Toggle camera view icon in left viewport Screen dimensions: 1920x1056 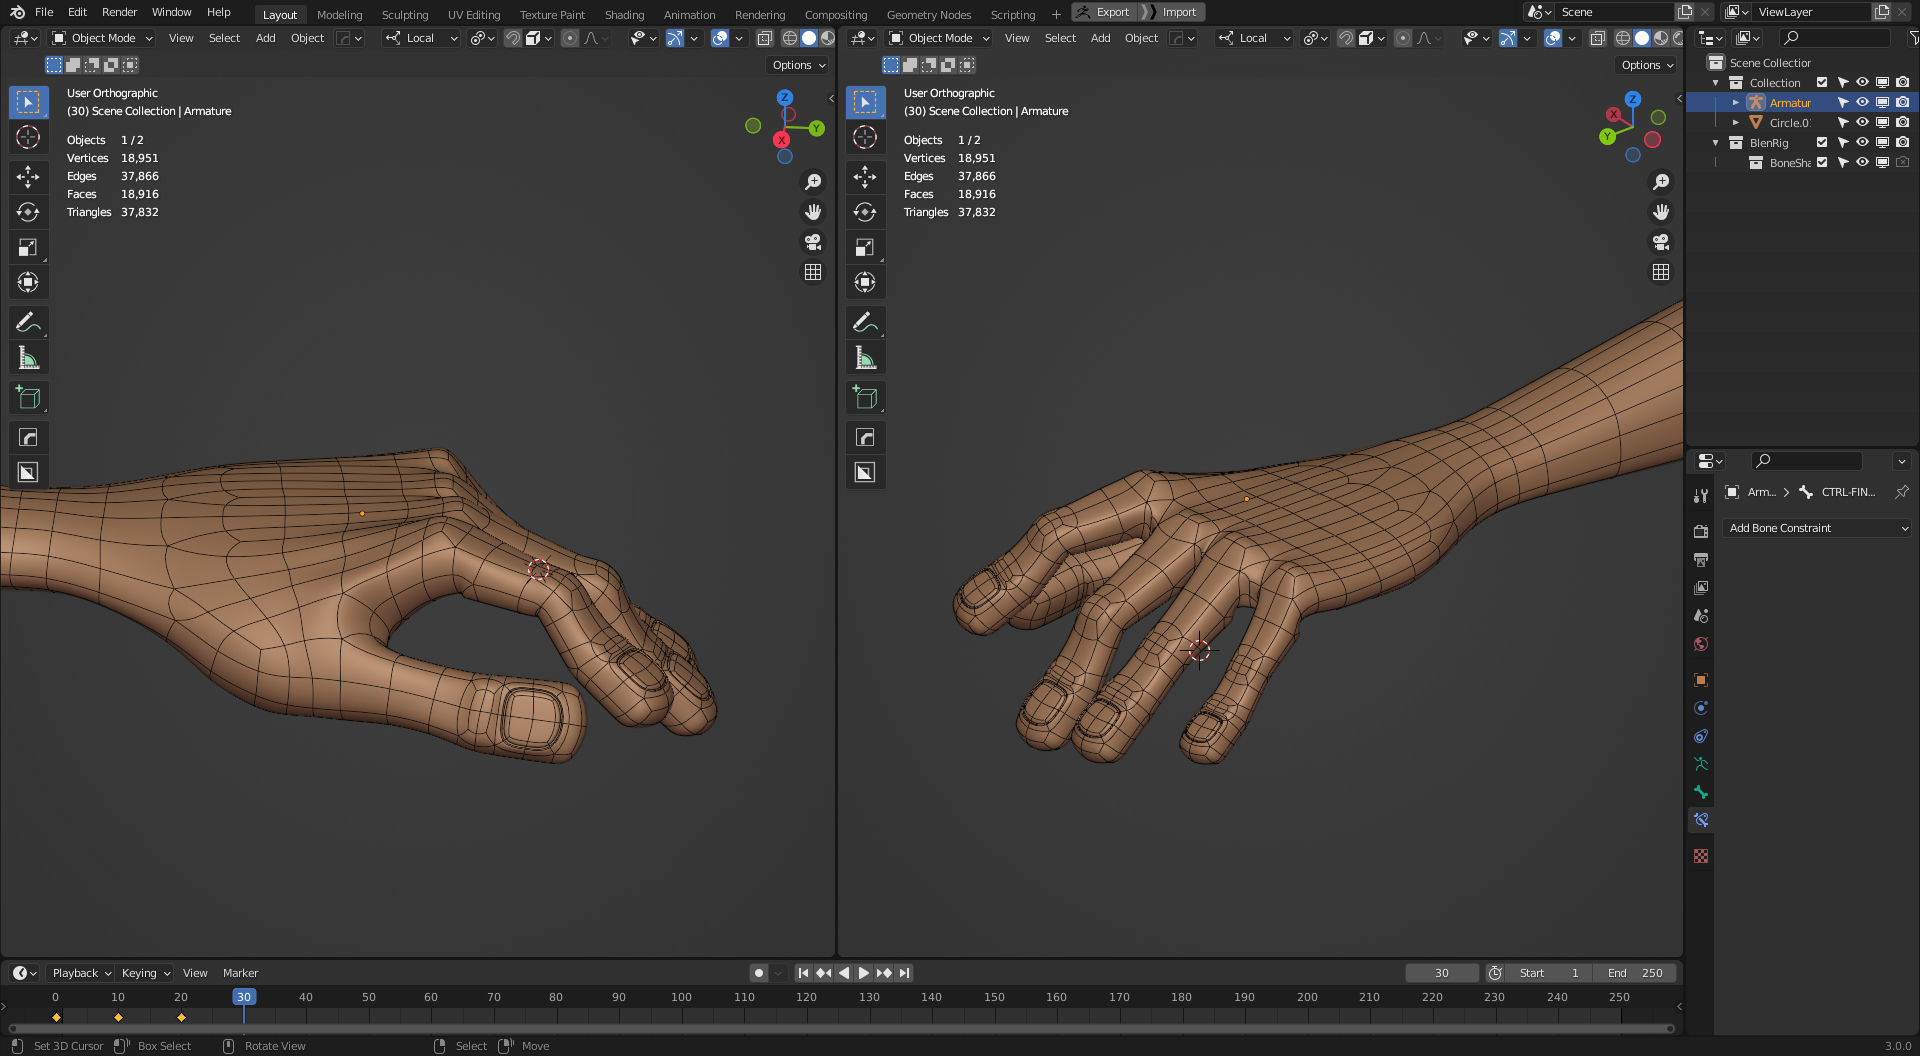813,242
